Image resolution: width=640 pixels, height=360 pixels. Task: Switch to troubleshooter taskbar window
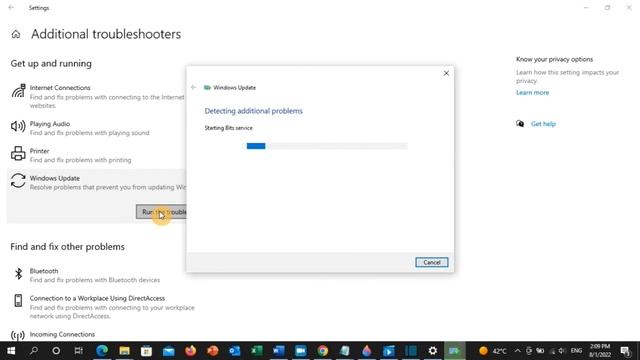pos(454,351)
